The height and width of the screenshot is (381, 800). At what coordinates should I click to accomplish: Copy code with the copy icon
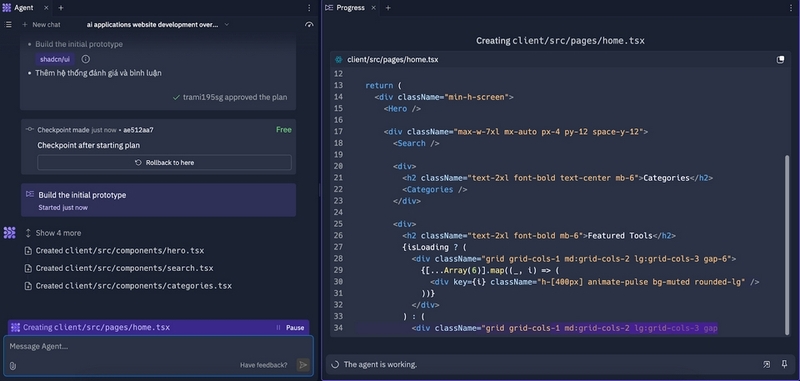pyautogui.click(x=780, y=60)
